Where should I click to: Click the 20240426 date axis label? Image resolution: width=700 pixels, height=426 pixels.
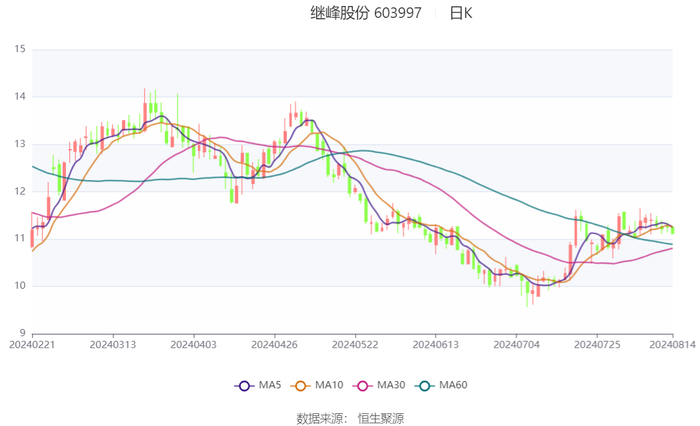pos(274,345)
